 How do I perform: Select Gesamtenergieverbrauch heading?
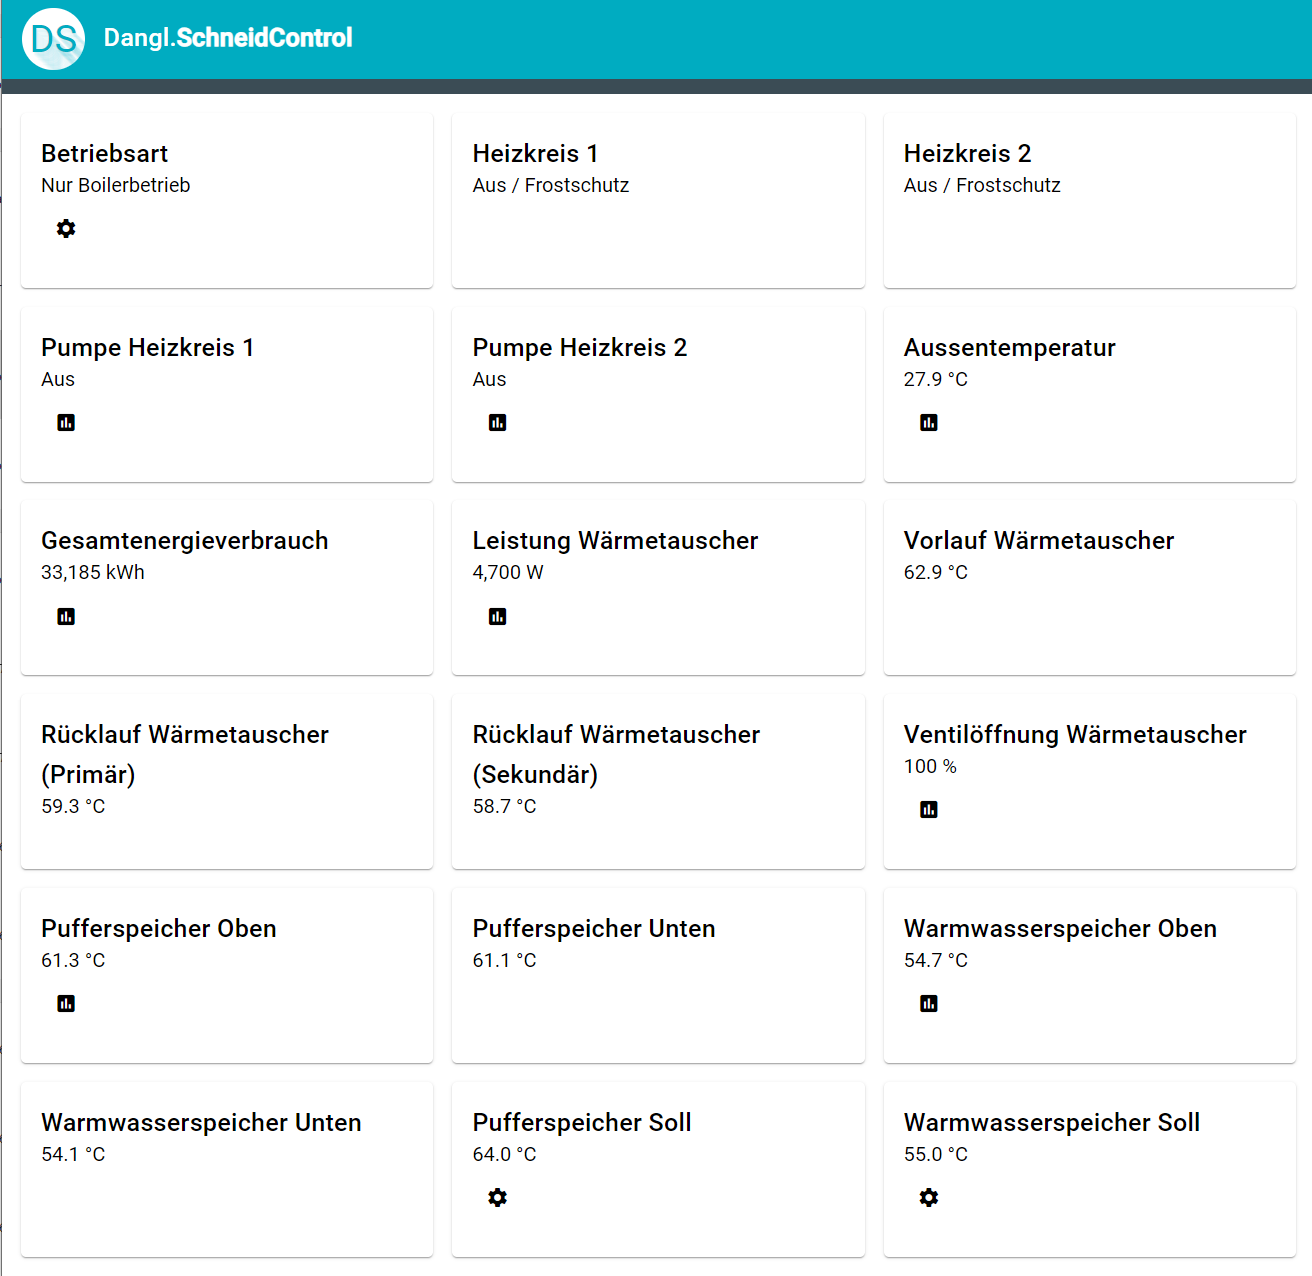185,541
